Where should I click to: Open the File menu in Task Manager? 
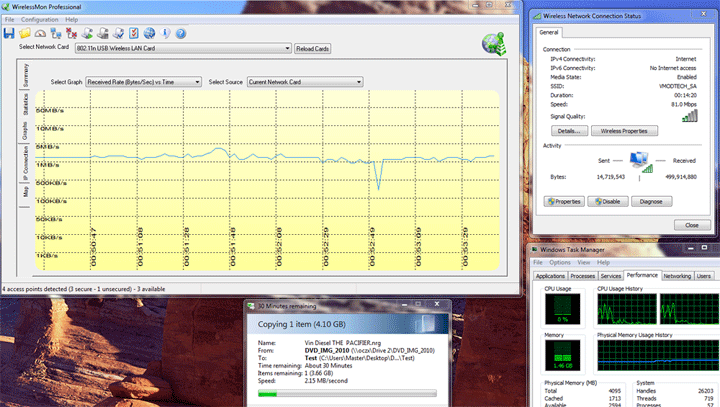pos(538,262)
